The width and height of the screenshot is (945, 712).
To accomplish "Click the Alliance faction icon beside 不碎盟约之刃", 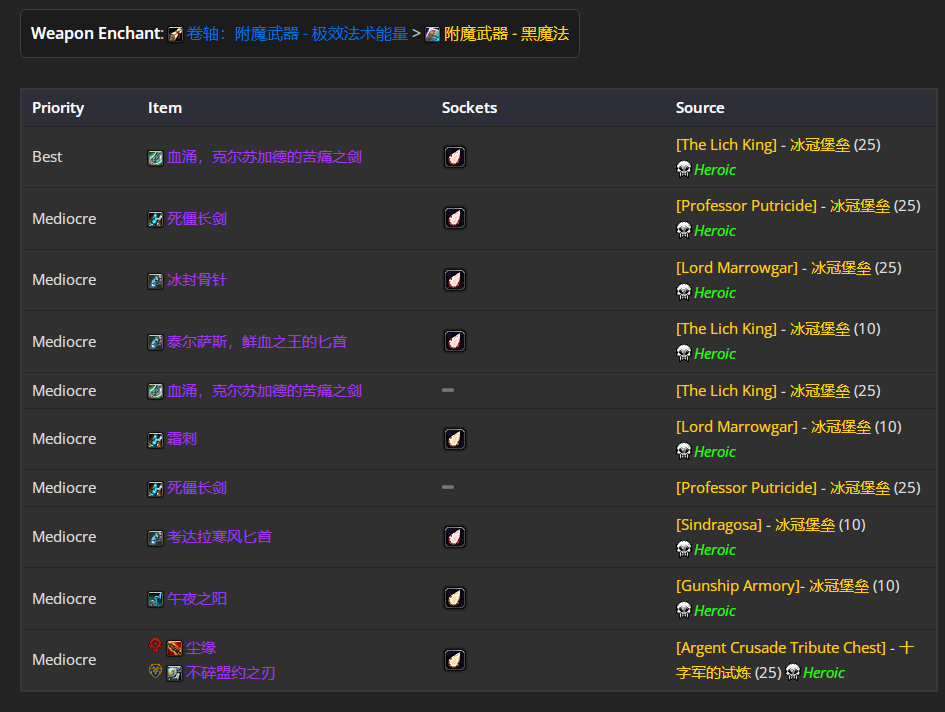I will click(x=155, y=673).
